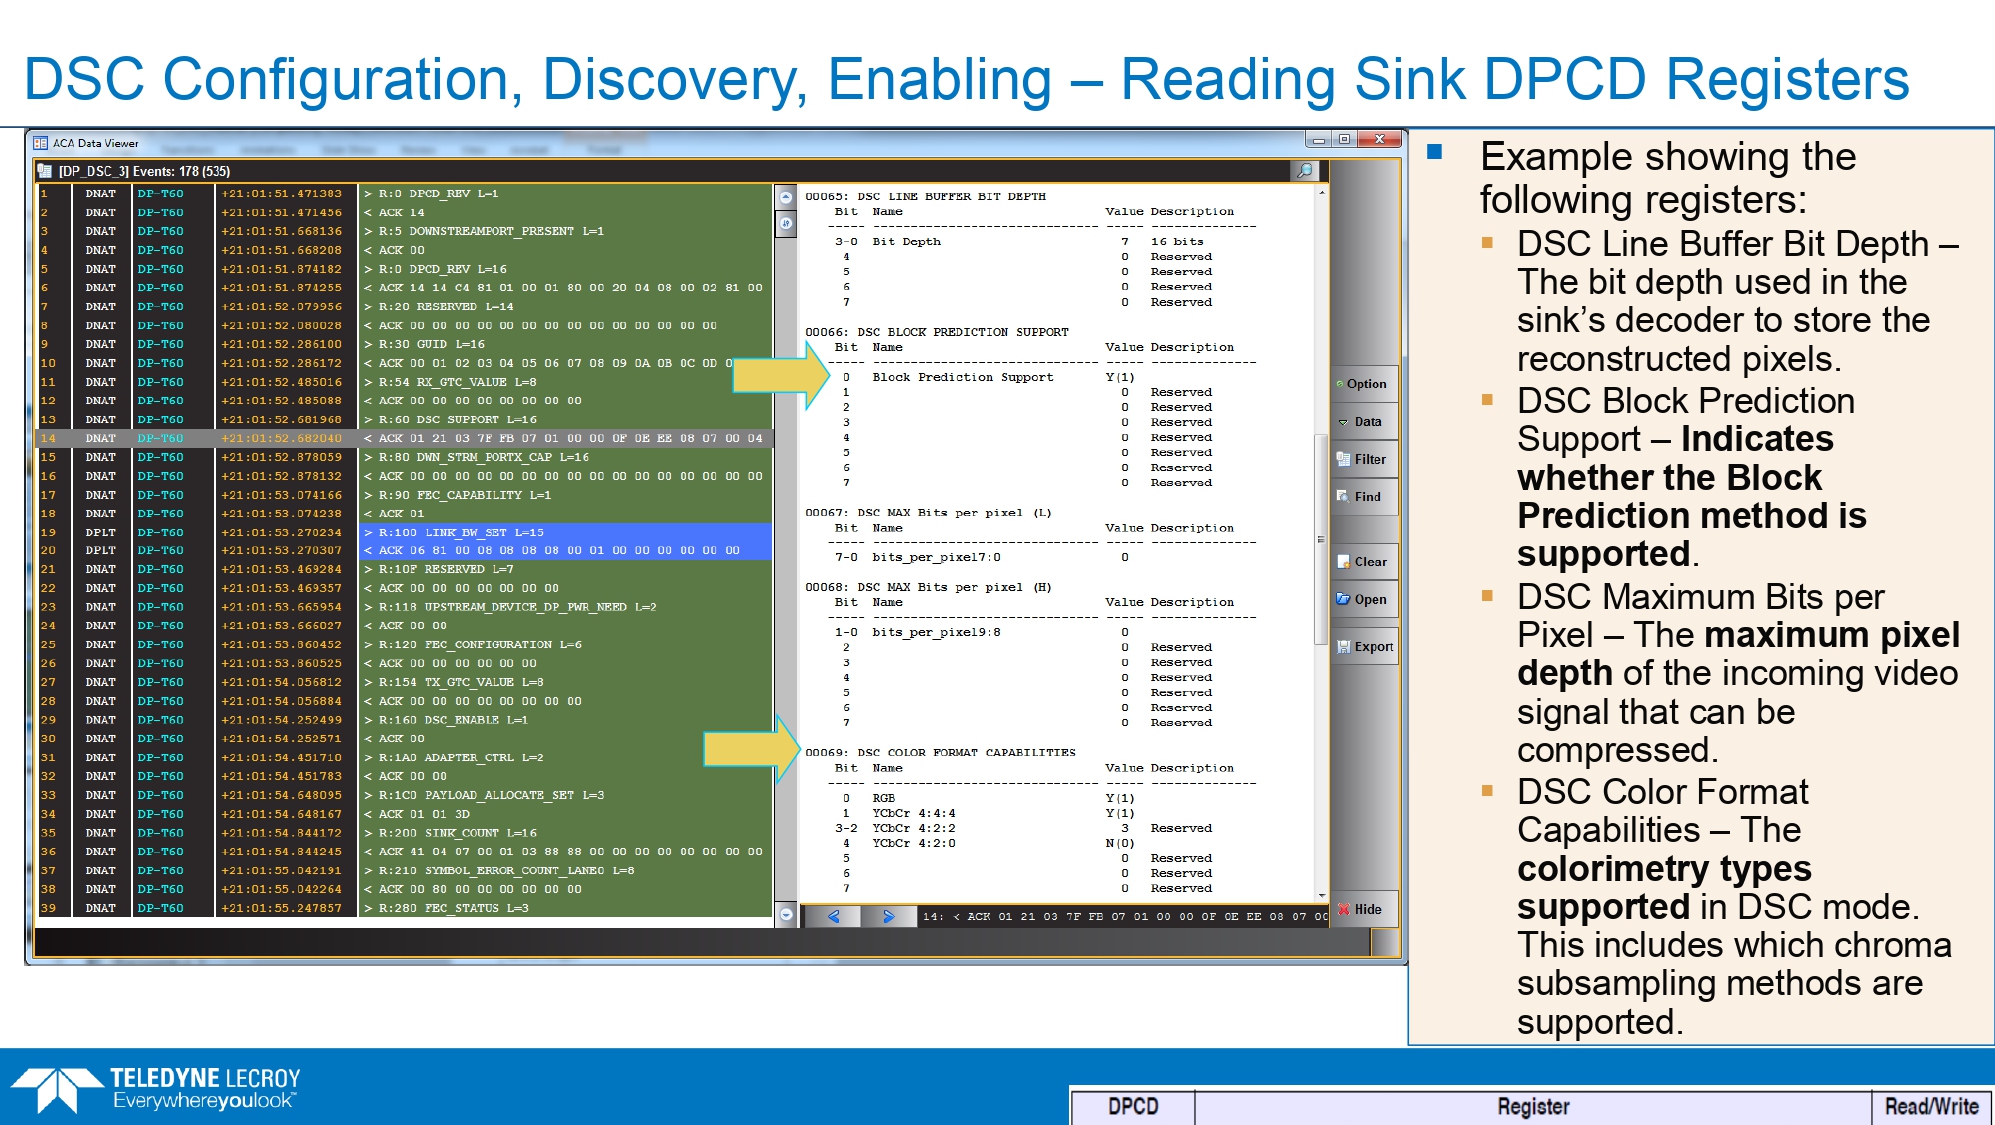Select event 39 R:280 FEC_STATUS
1995x1125 pixels.
coord(404,908)
